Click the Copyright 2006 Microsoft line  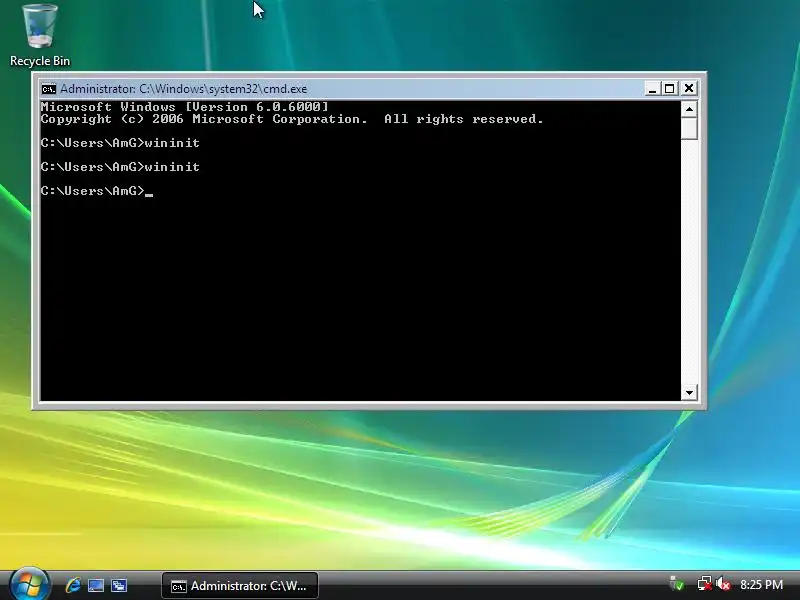pos(292,119)
